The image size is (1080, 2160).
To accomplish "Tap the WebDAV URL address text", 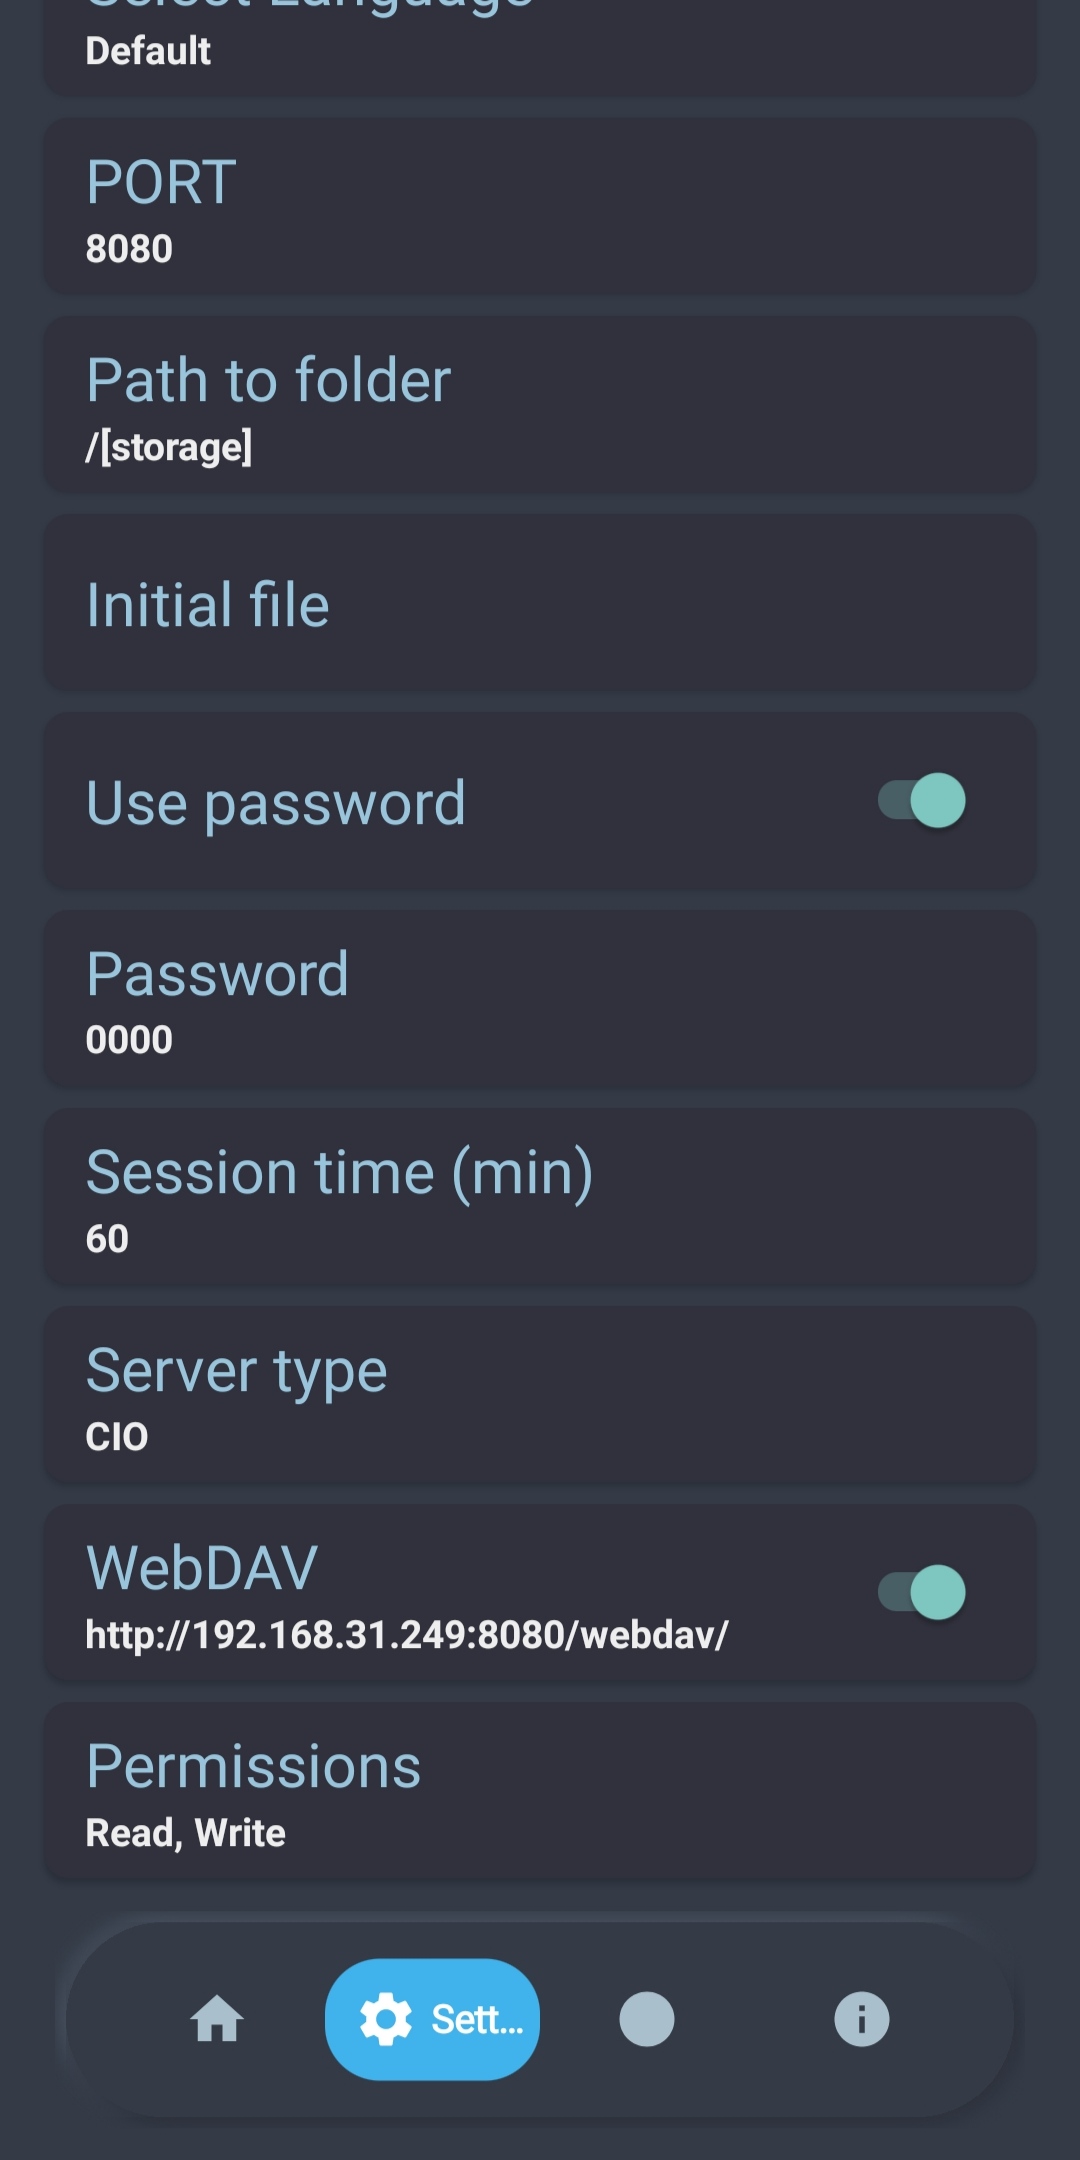I will click(407, 1635).
